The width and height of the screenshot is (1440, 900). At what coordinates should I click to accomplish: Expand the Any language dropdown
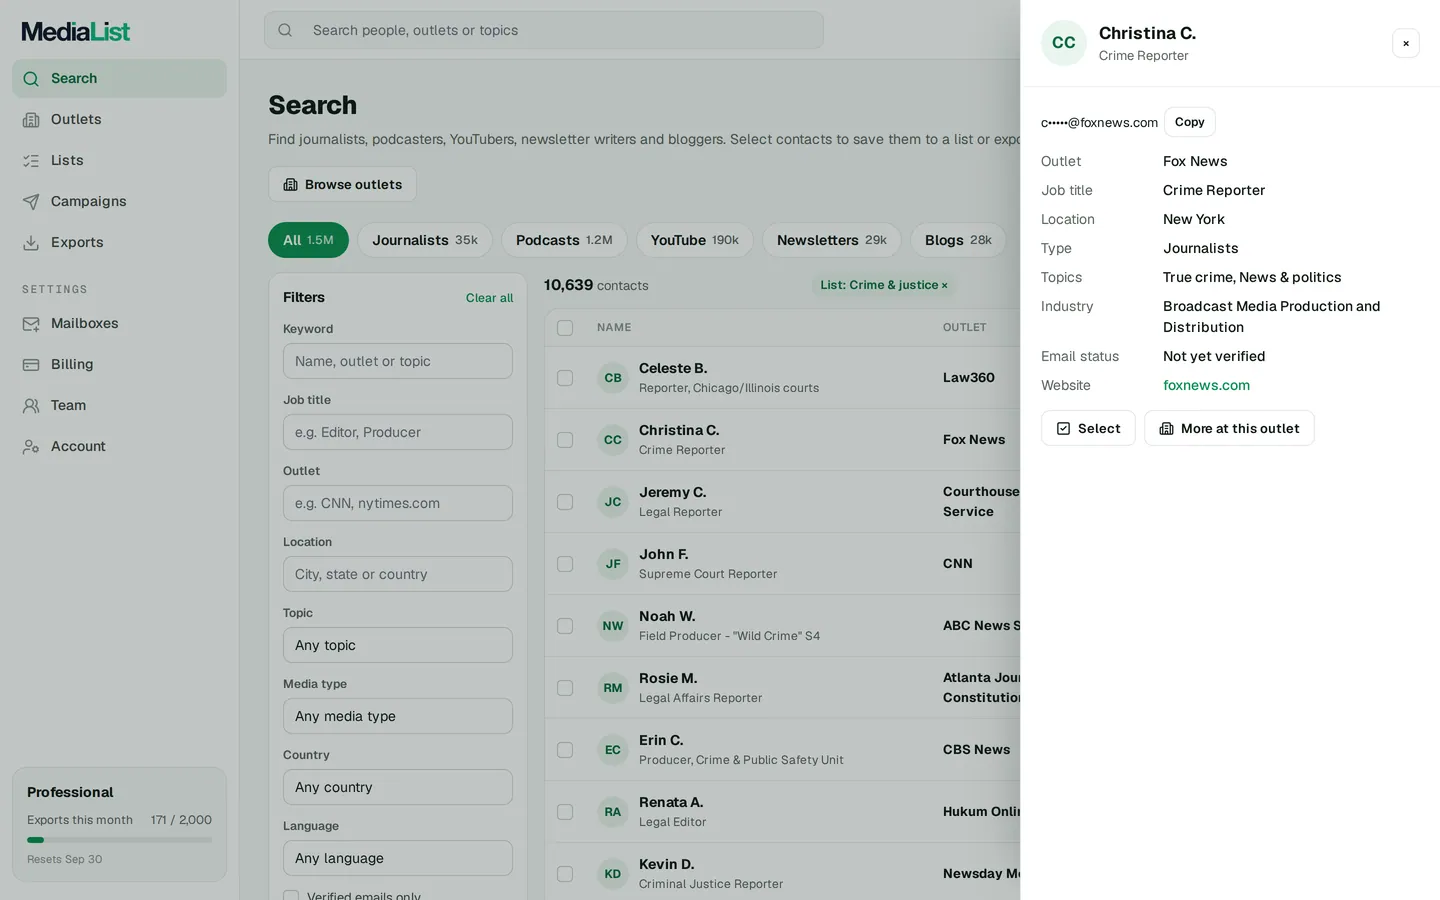pyautogui.click(x=398, y=858)
